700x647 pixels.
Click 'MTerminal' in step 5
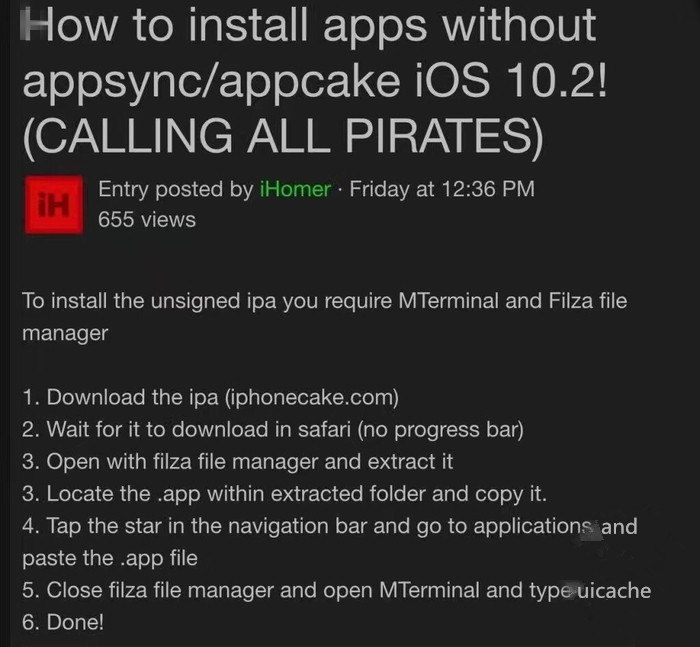coord(429,590)
